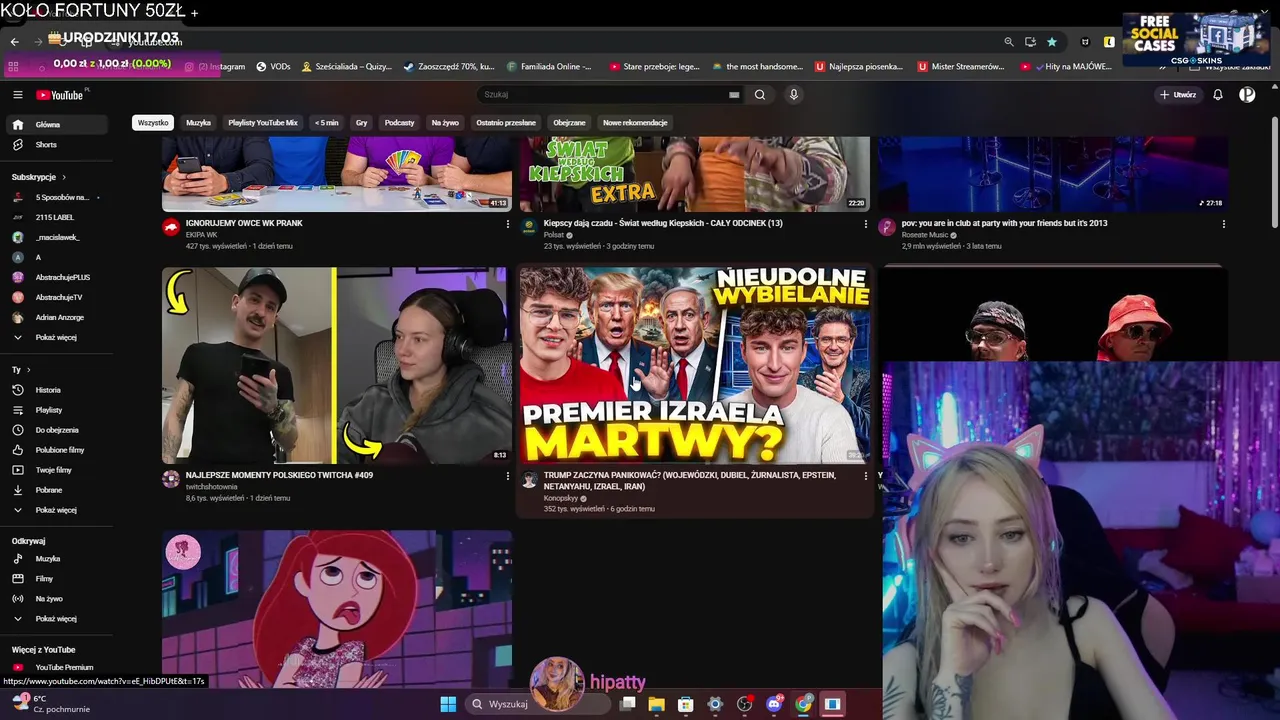Click the YouTube logo
The image size is (1280, 720).
click(x=60, y=95)
